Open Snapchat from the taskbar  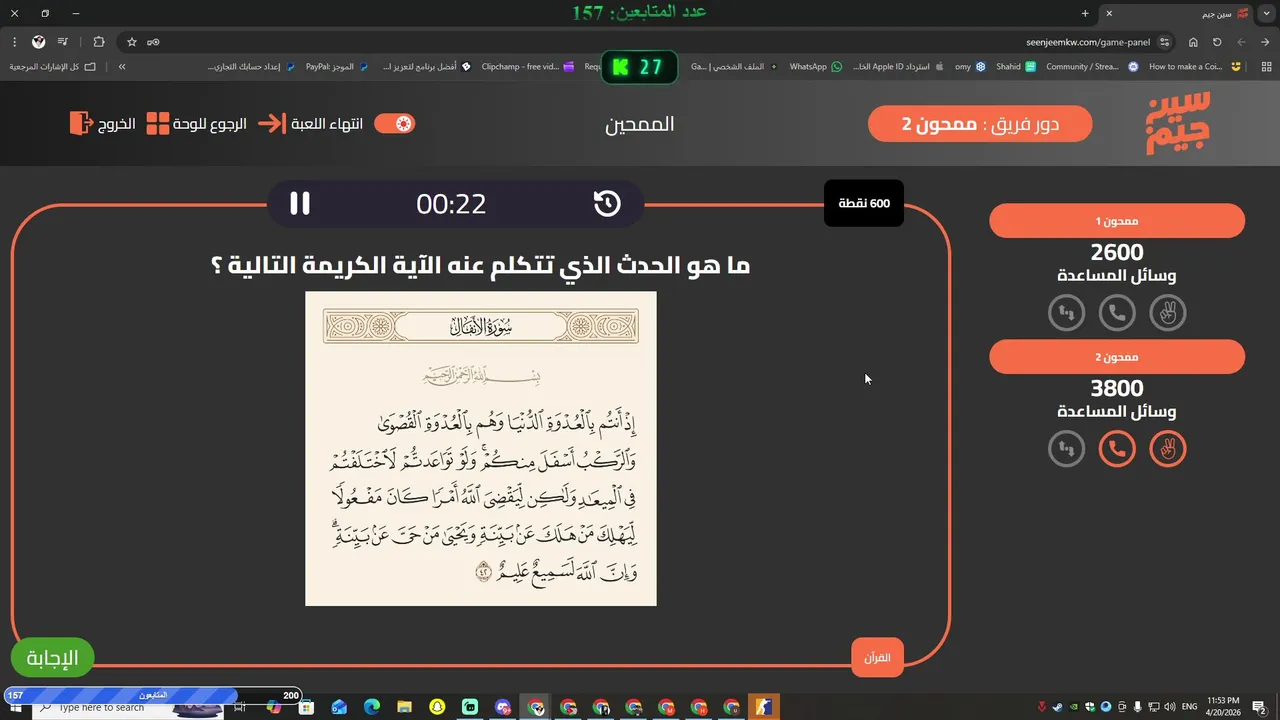coord(437,707)
